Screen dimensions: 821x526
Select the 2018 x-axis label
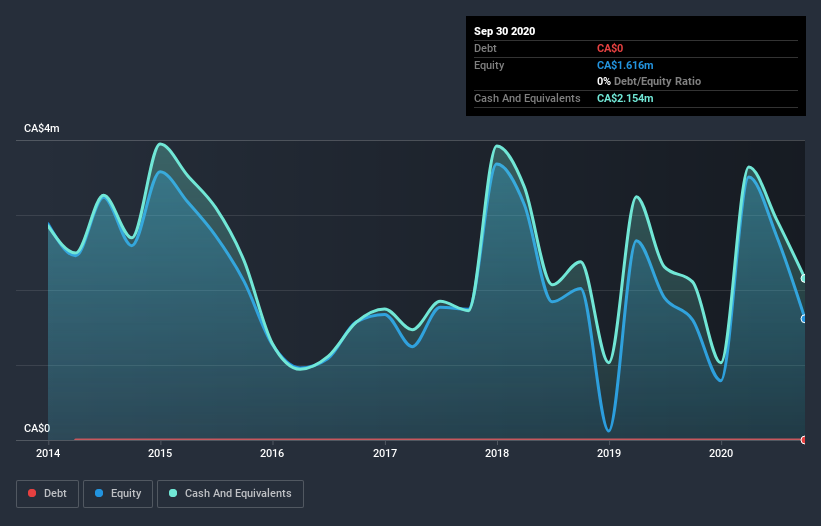(497, 453)
